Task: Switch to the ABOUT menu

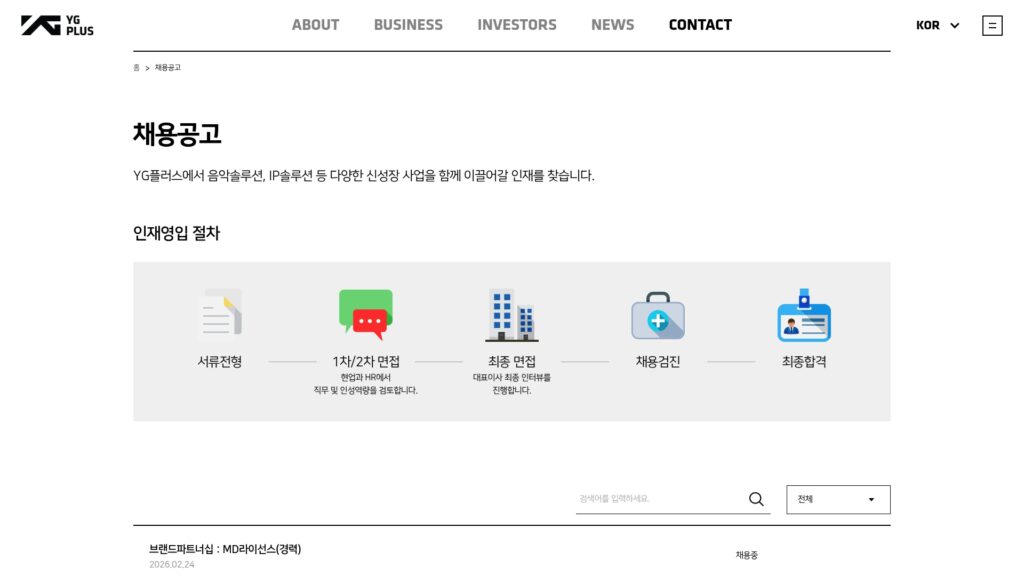Action: pos(315,24)
